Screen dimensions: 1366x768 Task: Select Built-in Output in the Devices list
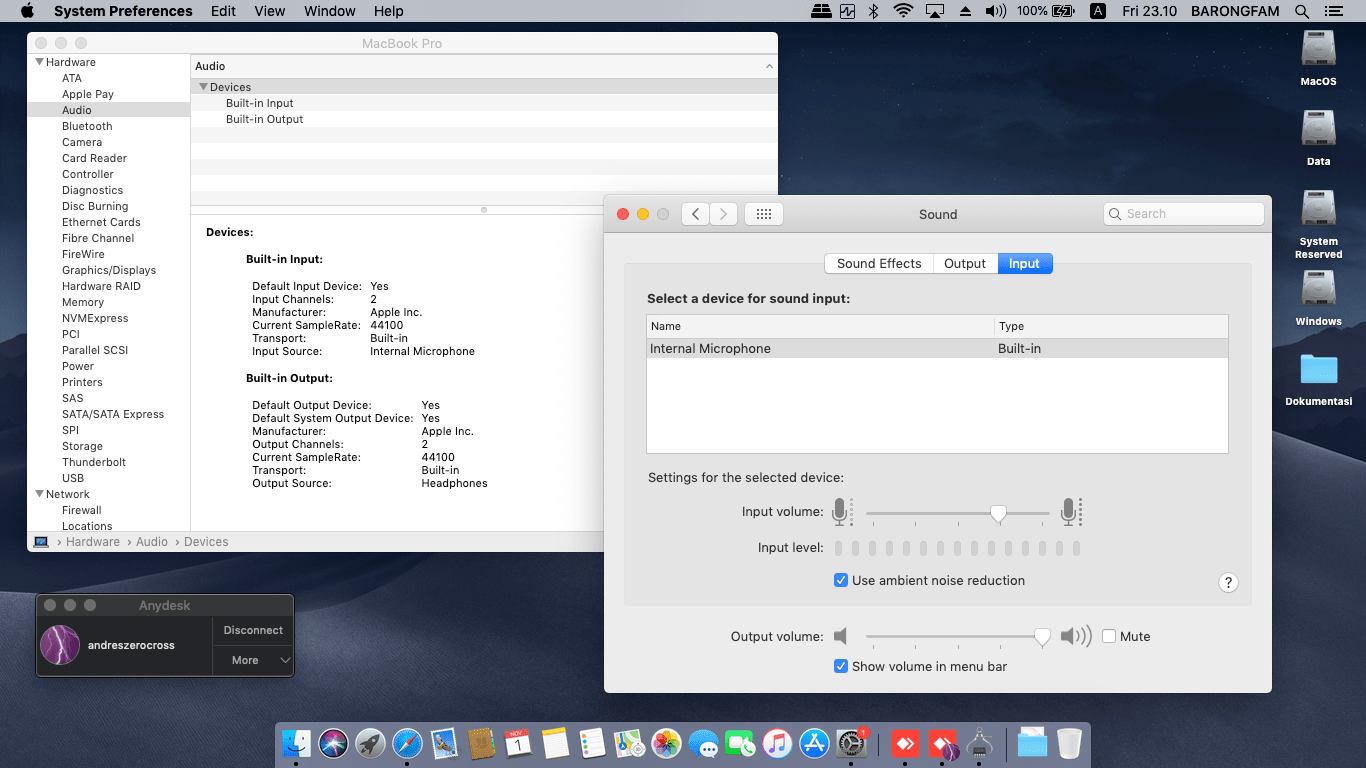pyautogui.click(x=264, y=119)
